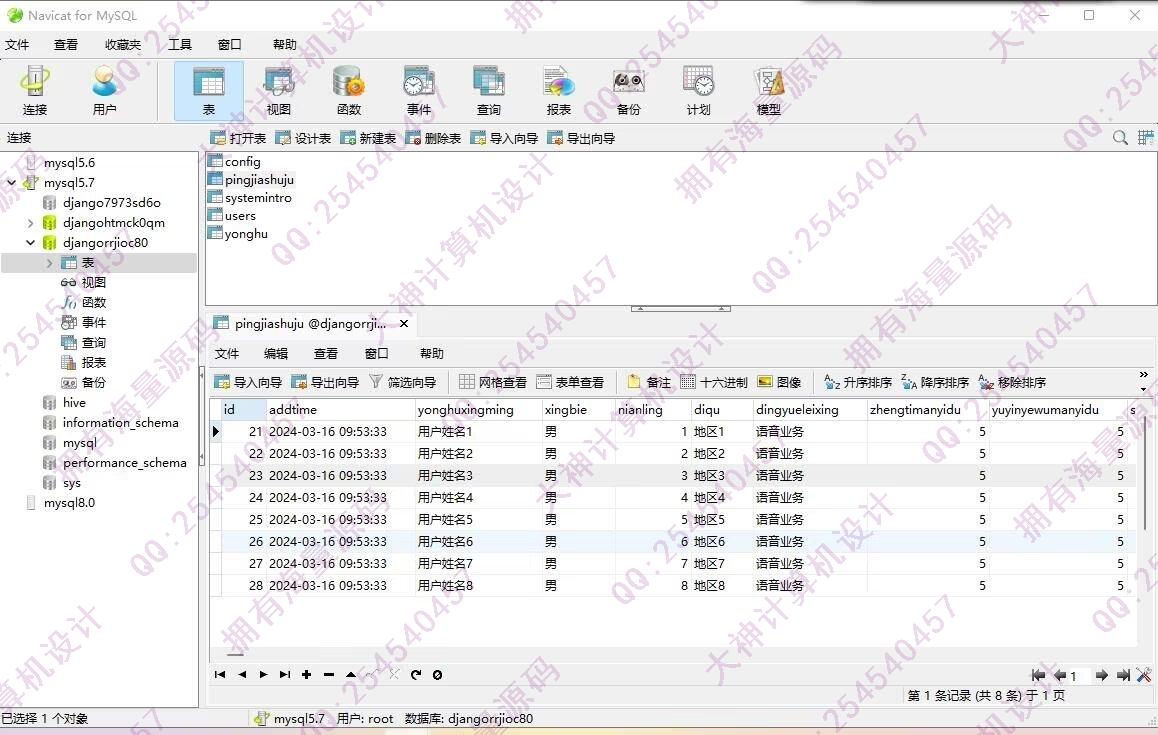This screenshot has width=1158, height=735.
Task: Select the 表 table toolbar button
Action: tap(208, 90)
